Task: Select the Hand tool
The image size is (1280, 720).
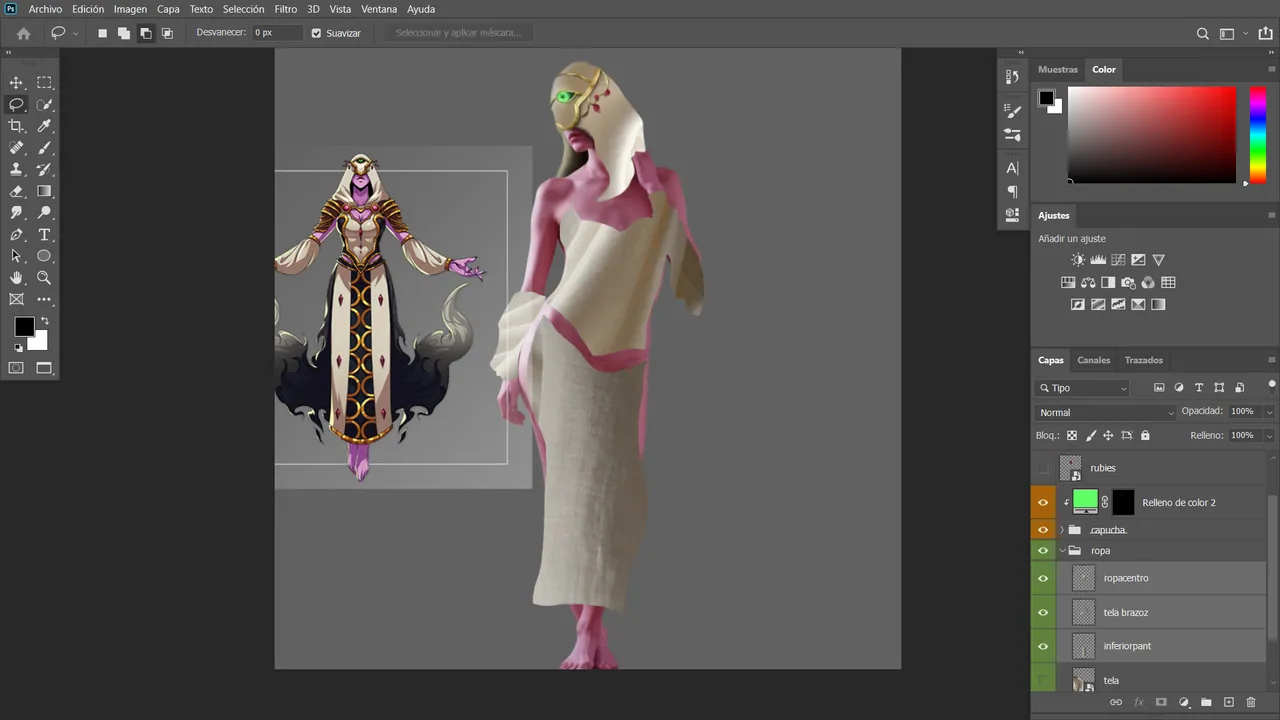Action: pos(16,278)
